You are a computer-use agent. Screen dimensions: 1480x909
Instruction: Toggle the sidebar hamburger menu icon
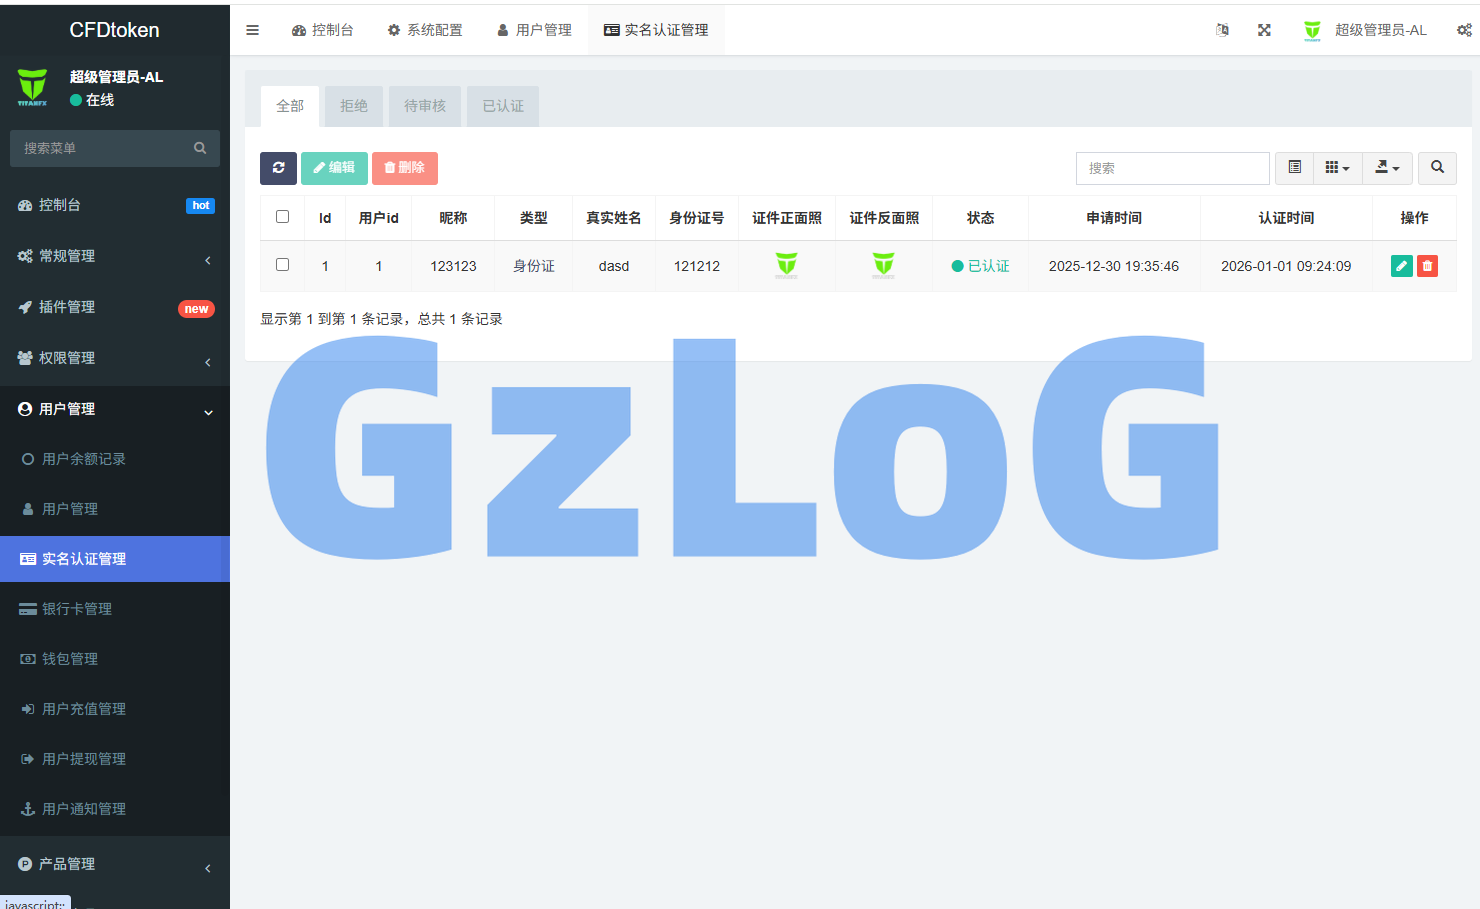(x=252, y=30)
